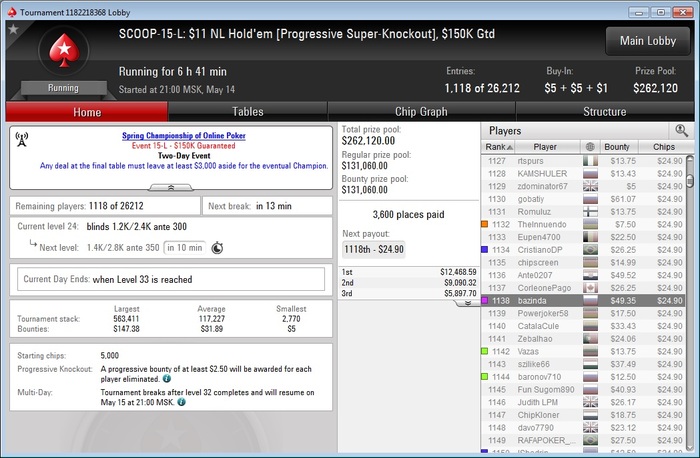
Task: Select player row Eupen4700
Action: coord(583,237)
